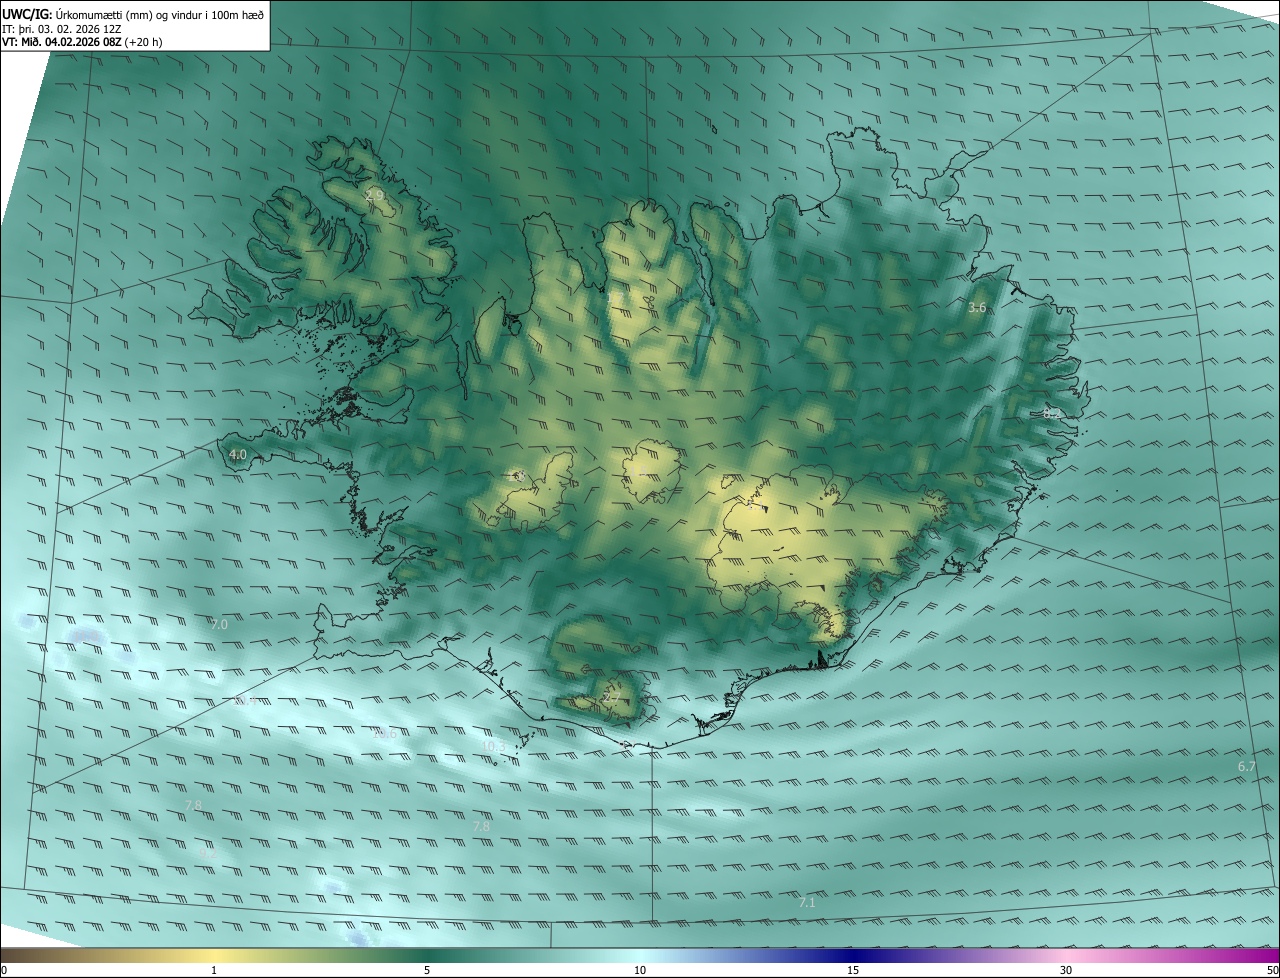Click the '30' label on the color scale
1280x978 pixels.
pyautogui.click(x=1066, y=970)
